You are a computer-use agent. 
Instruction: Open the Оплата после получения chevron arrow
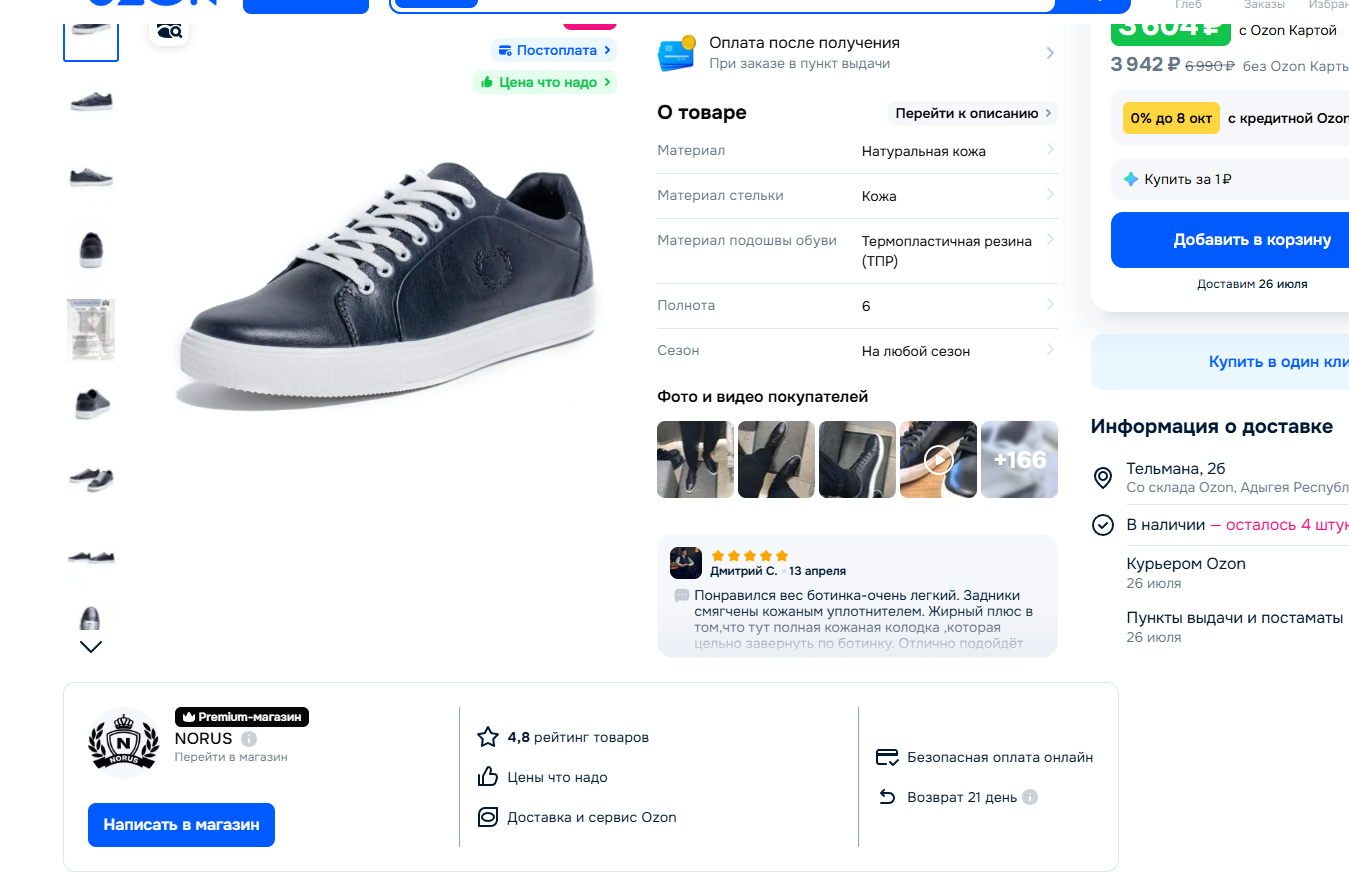click(1050, 53)
